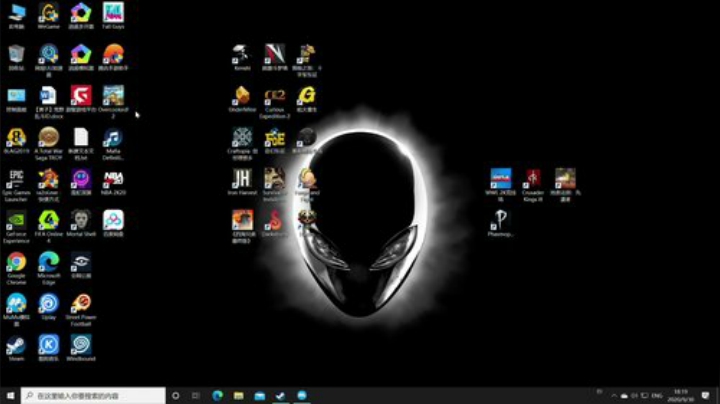Open the taskbar clock and date
Screen dimensions: 720x404
click(x=681, y=395)
